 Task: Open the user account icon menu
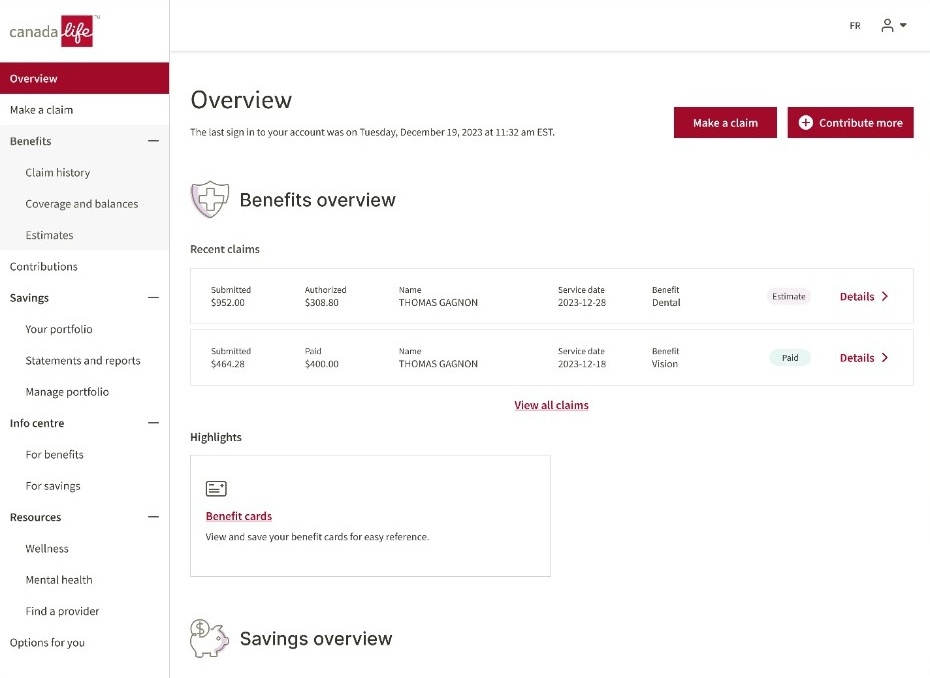pyautogui.click(x=887, y=26)
